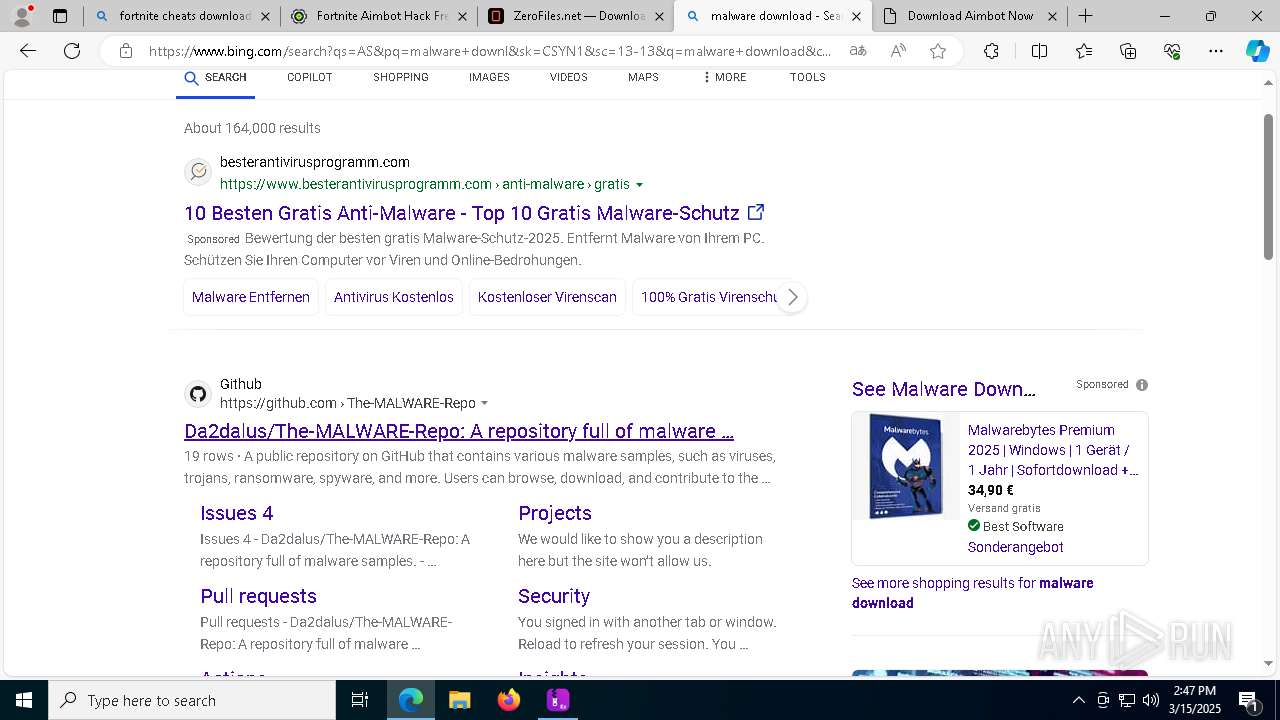Image resolution: width=1280 pixels, height=720 pixels.
Task: Switch to Download Aimbot Now tab
Action: click(x=959, y=16)
